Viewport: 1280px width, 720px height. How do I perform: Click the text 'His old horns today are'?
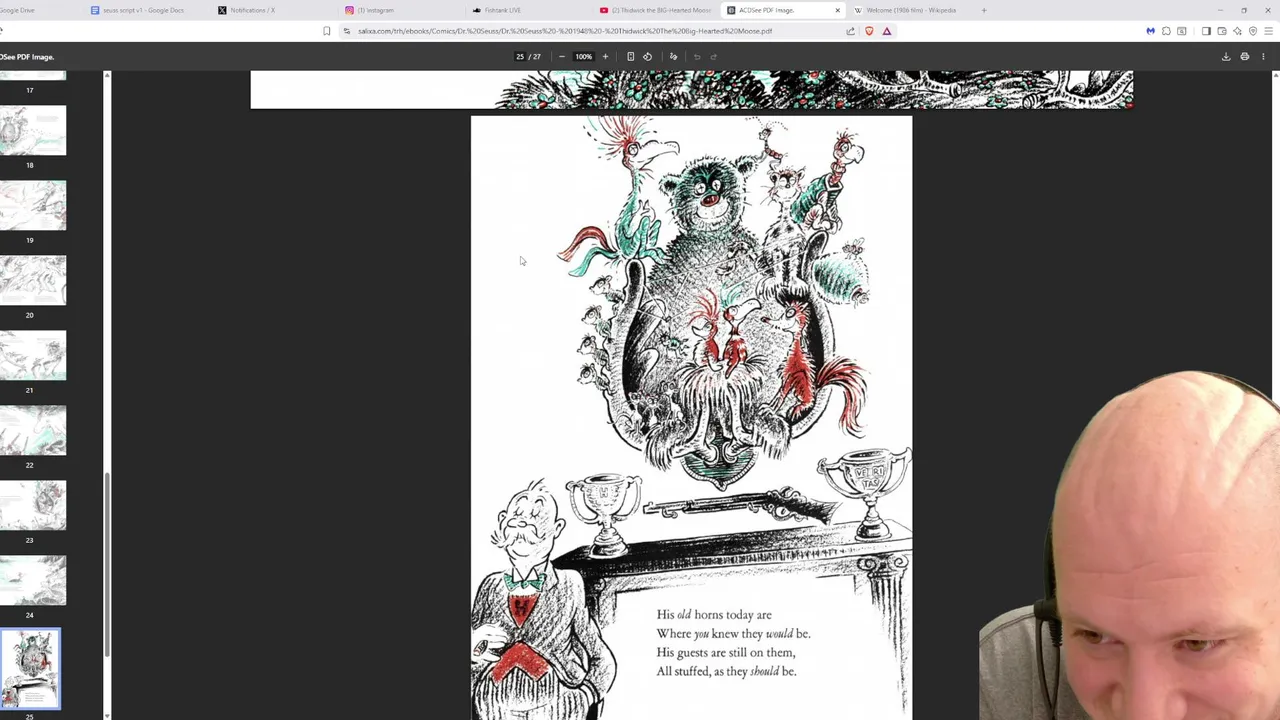[714, 615]
